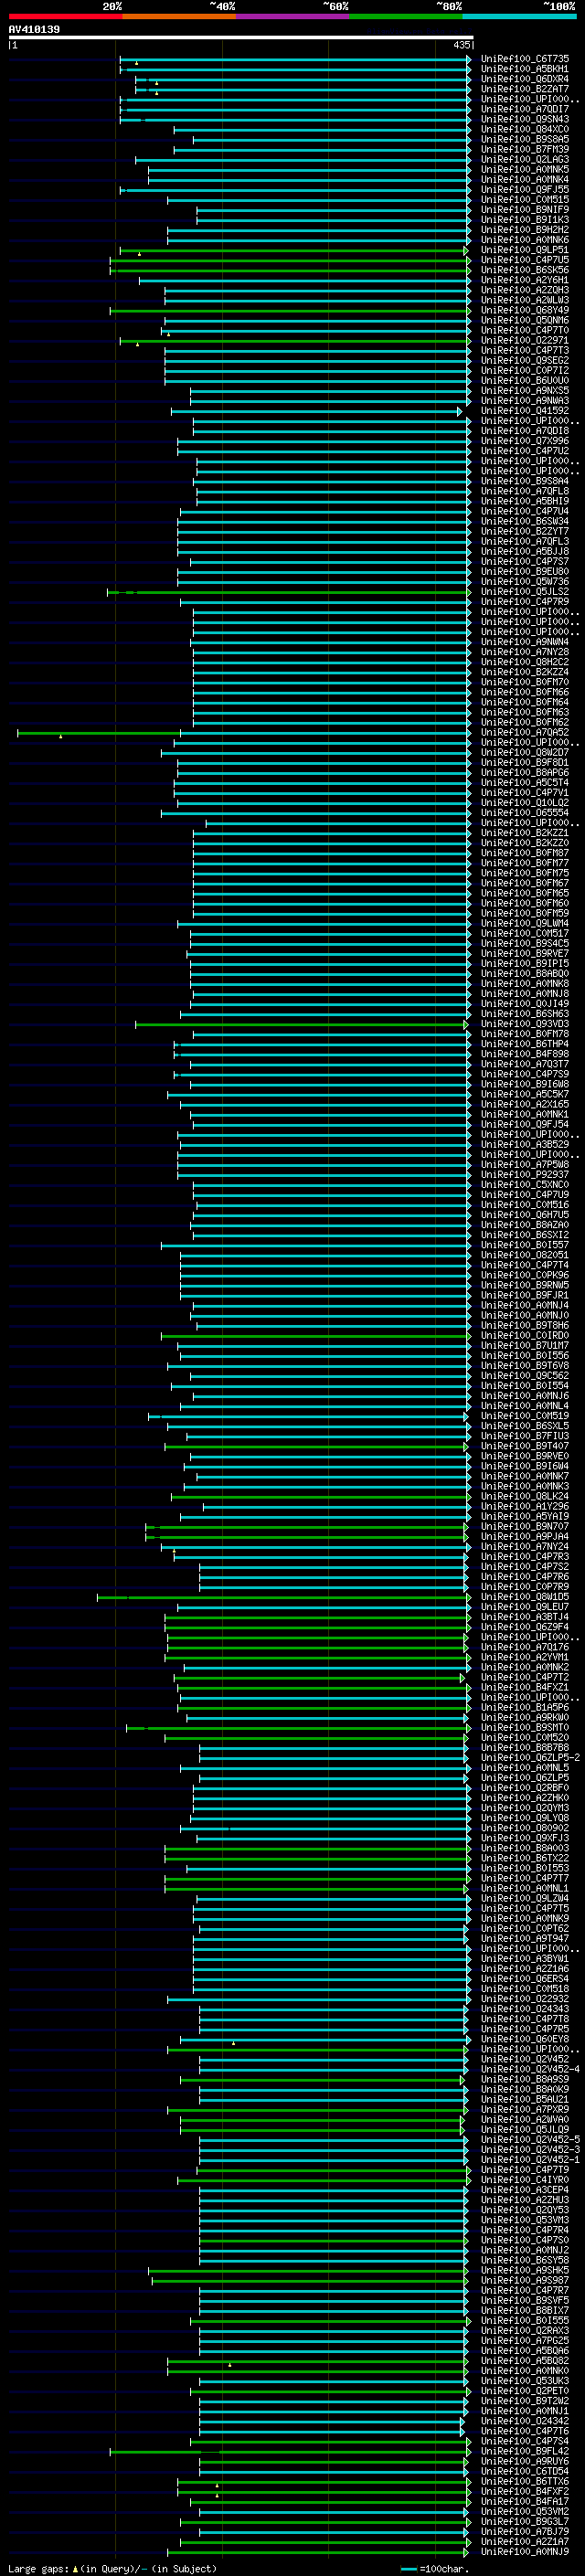Select the query name AV410139
This screenshot has width=585, height=2576.
point(34,29)
